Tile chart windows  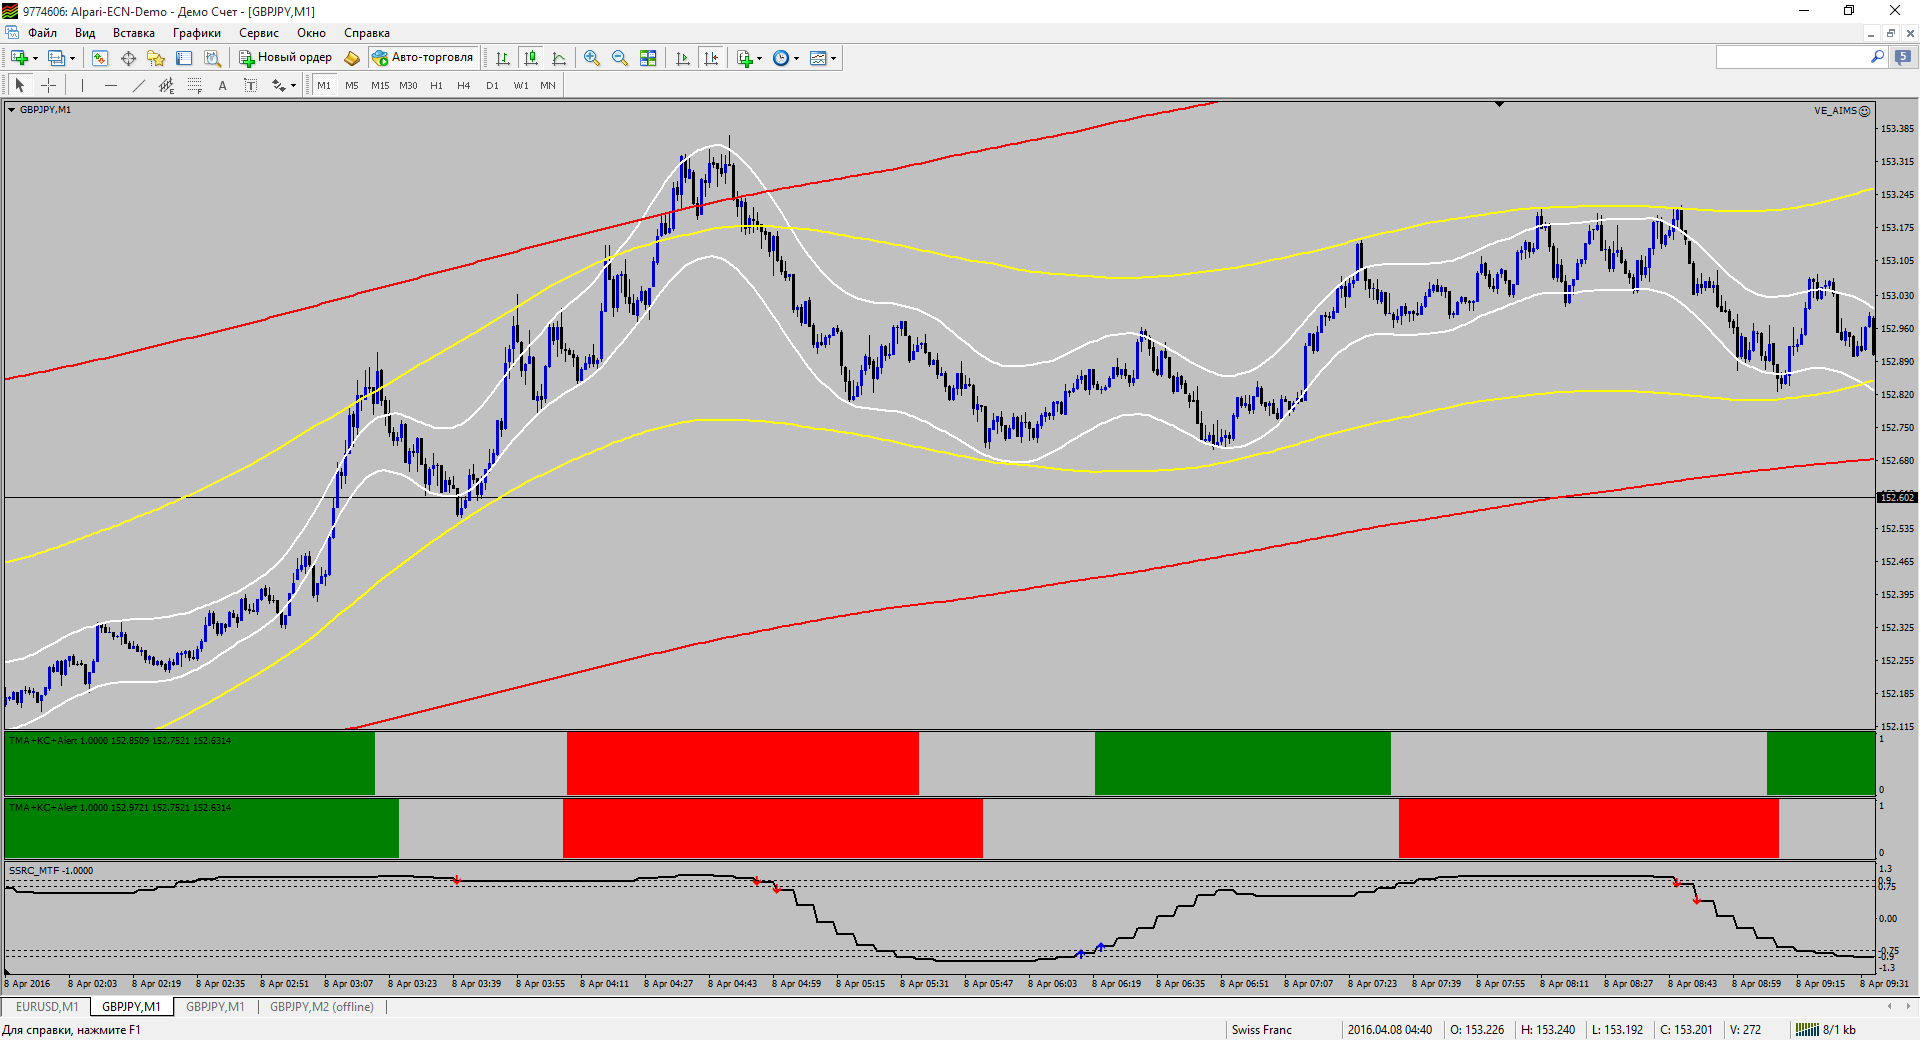648,58
